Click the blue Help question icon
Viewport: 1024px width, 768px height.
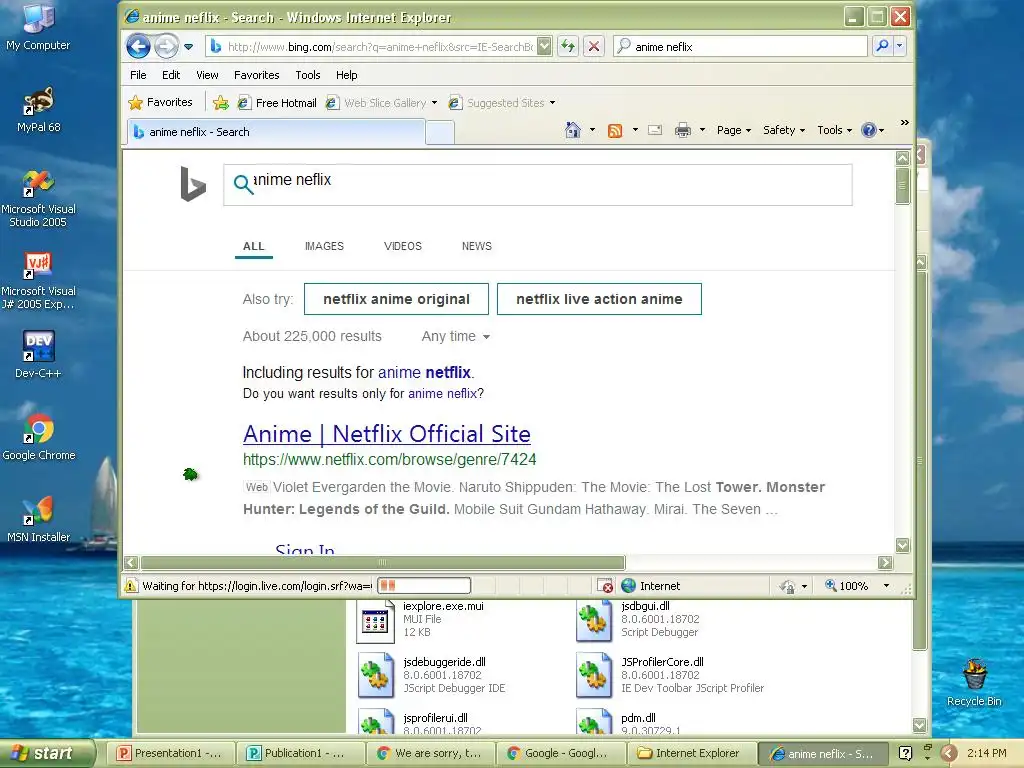[869, 130]
